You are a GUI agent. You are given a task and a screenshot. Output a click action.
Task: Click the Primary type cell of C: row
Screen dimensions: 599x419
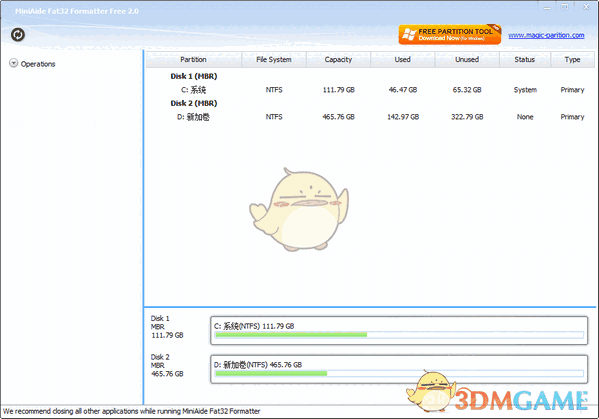(572, 90)
